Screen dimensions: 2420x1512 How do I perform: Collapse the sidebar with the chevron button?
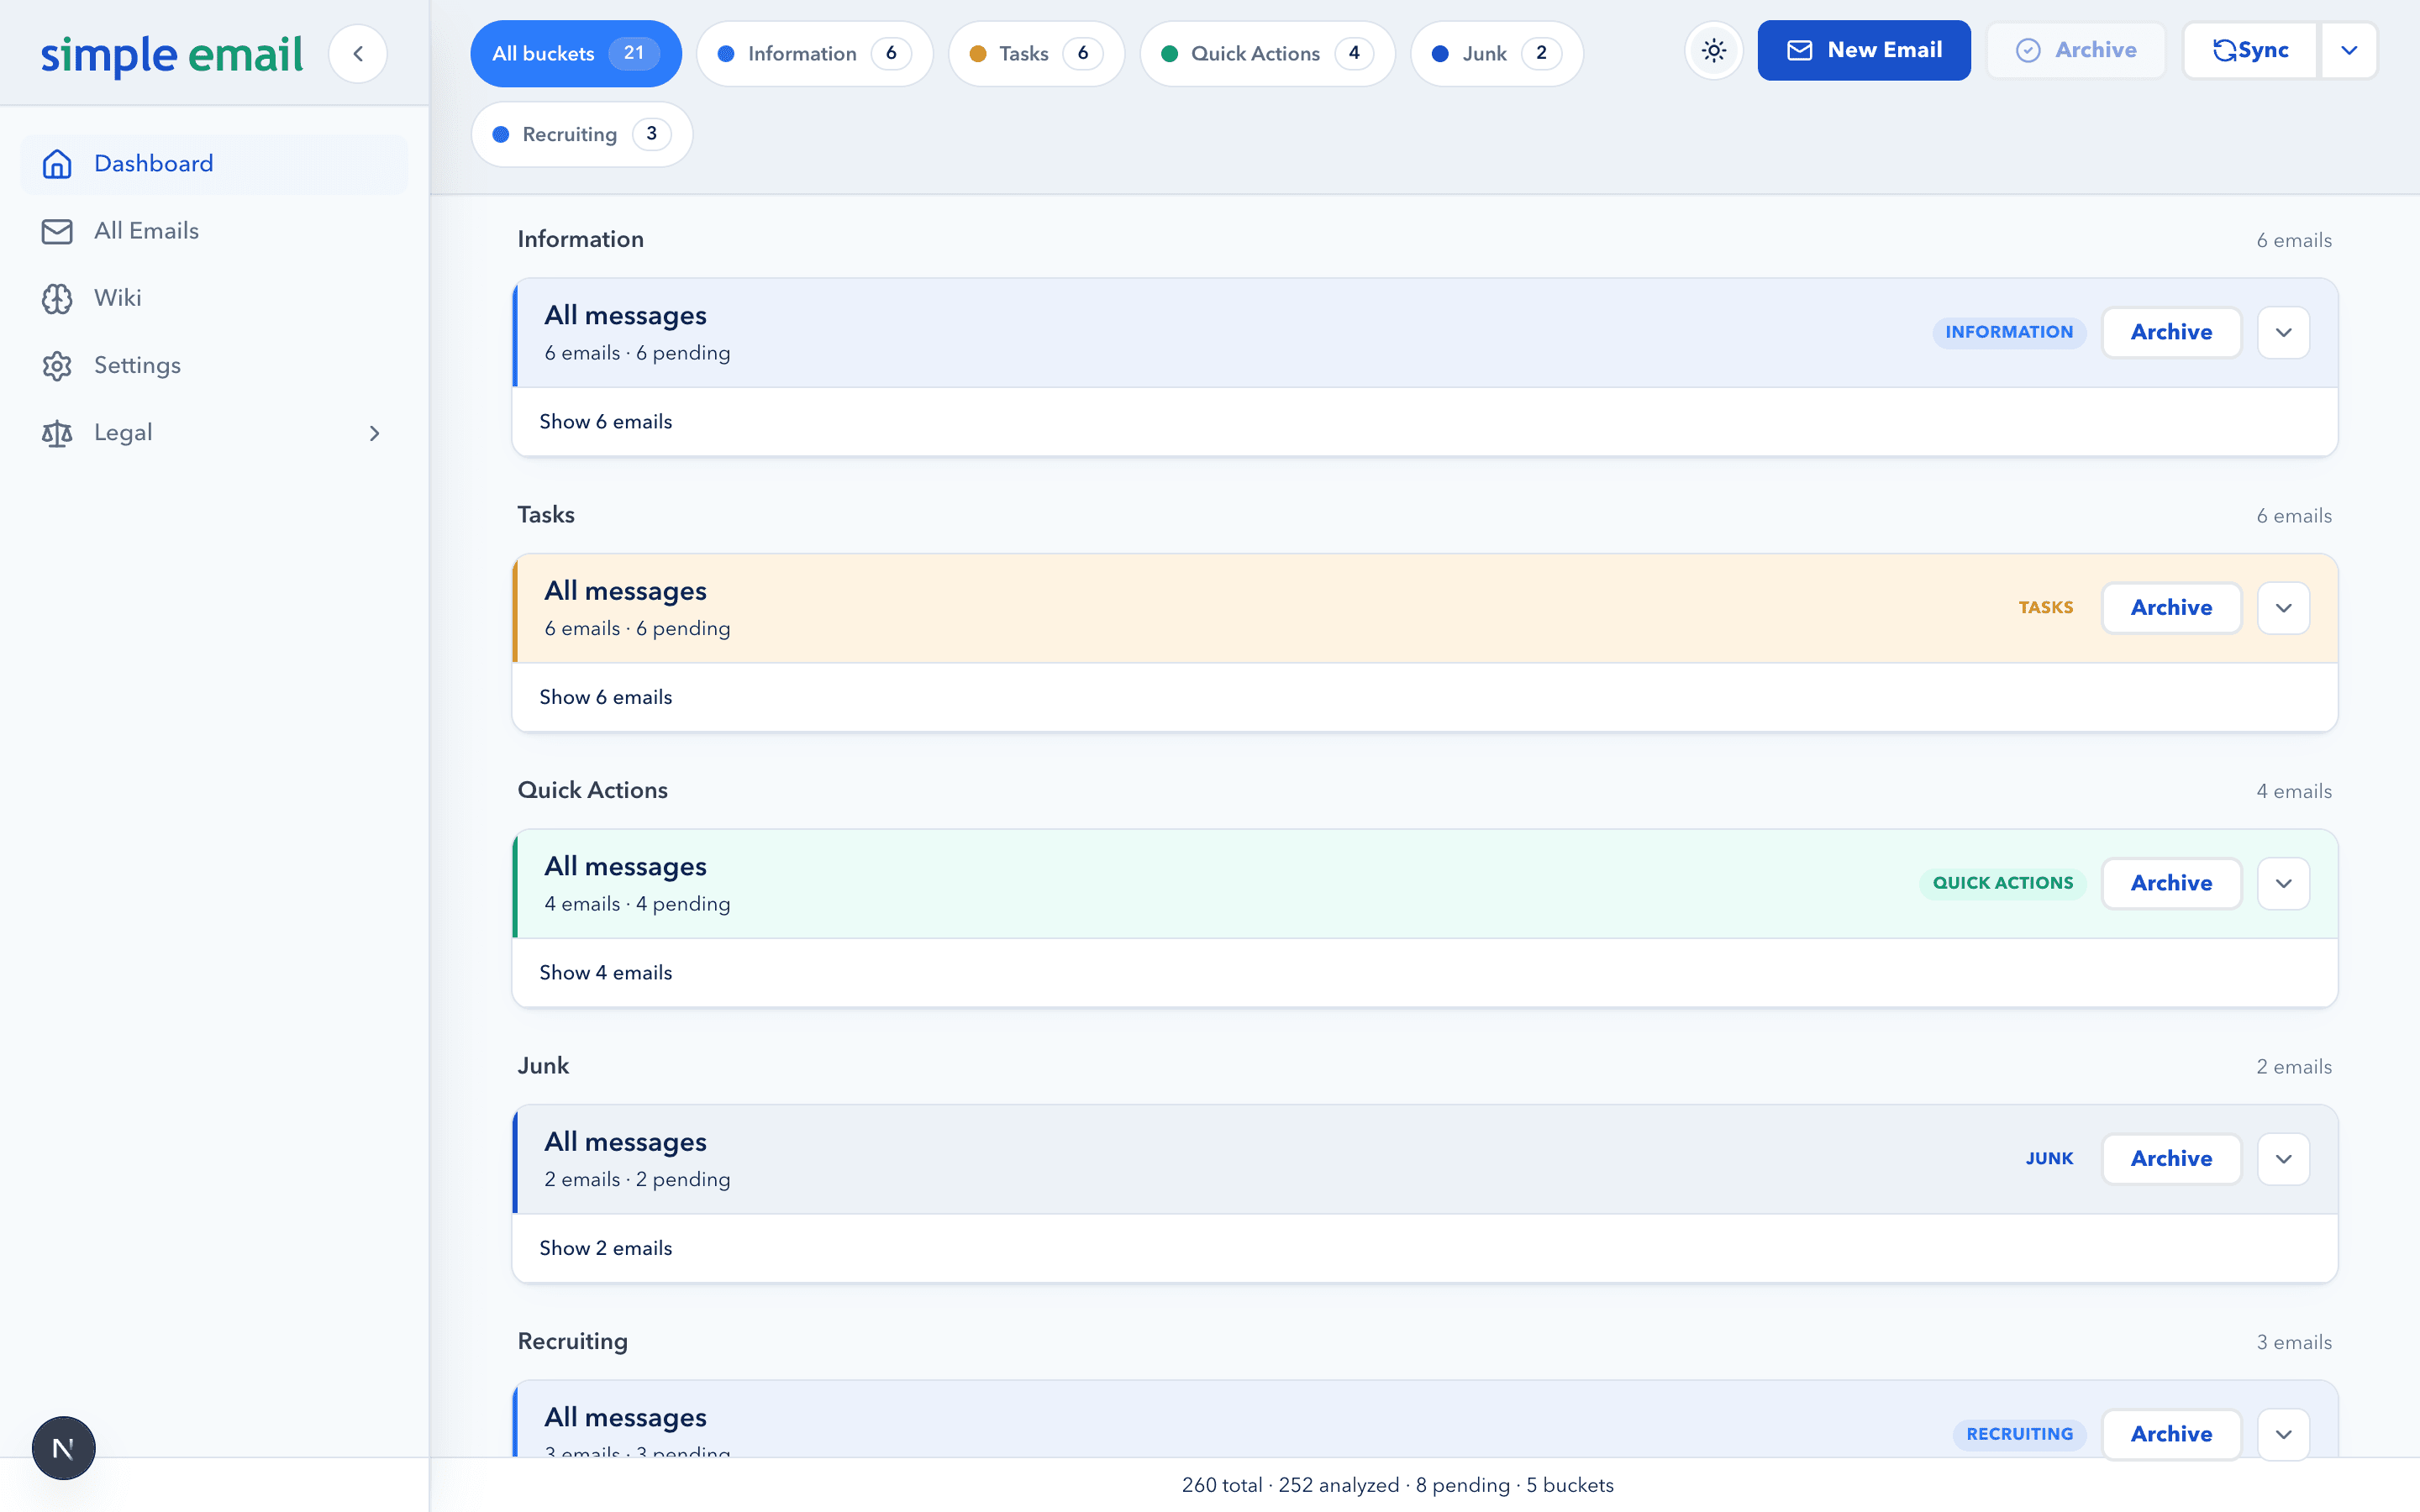tap(357, 54)
